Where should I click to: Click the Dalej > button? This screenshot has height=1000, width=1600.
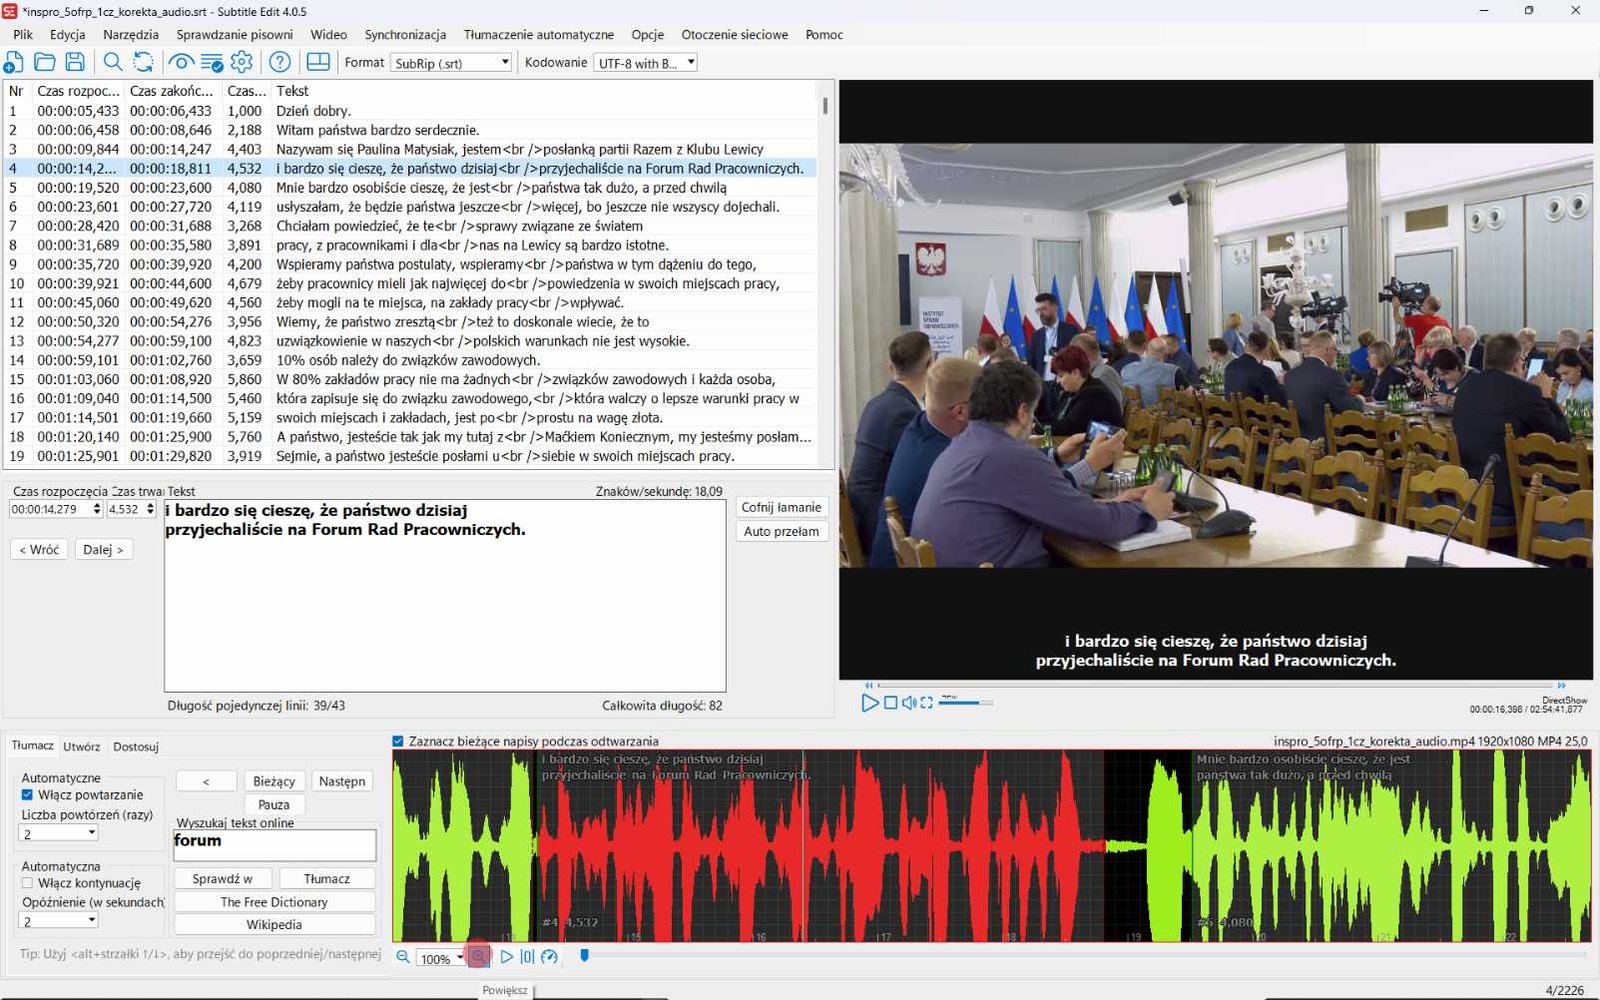103,549
